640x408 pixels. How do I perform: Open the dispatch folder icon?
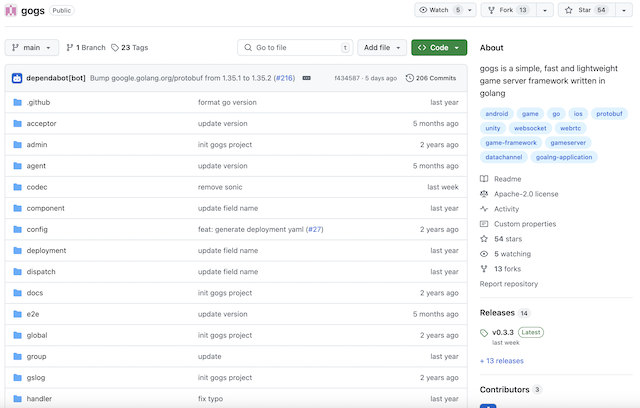17,272
